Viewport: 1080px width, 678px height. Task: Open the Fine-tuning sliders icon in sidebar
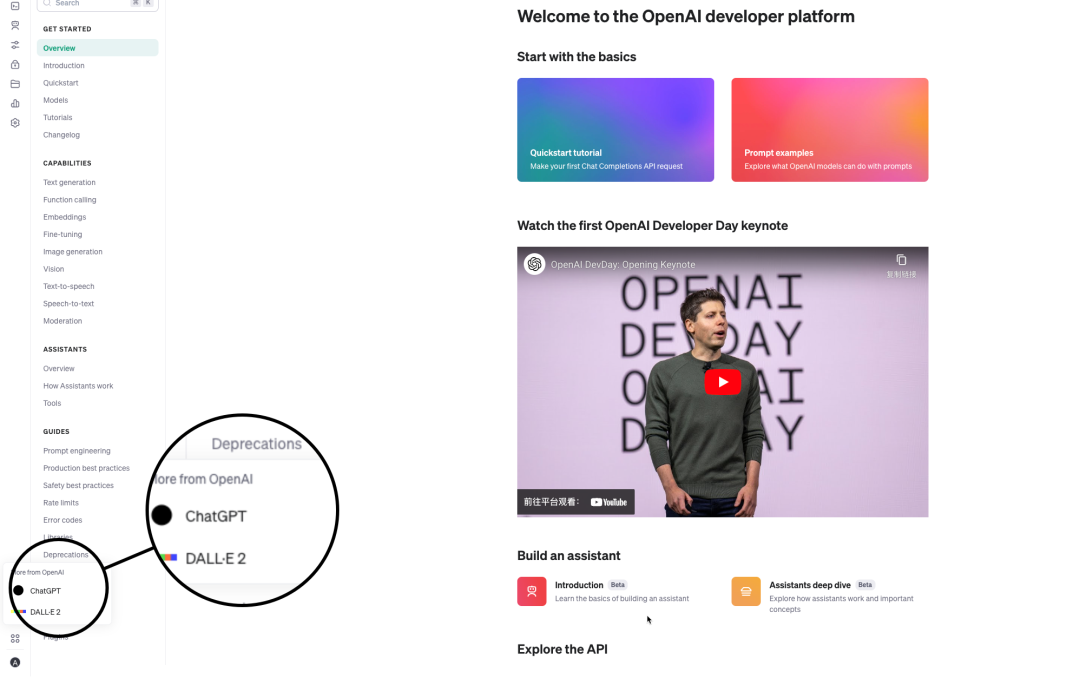[x=15, y=45]
